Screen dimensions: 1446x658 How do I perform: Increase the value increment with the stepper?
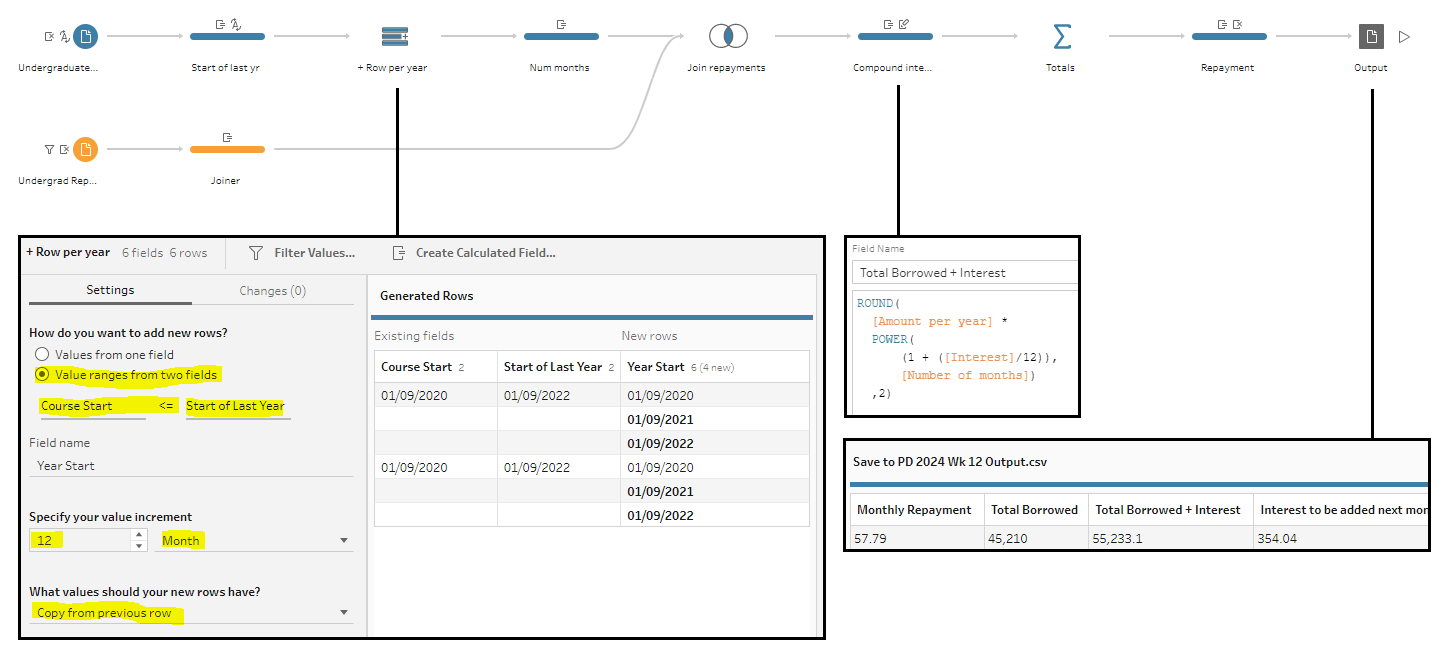(139, 535)
